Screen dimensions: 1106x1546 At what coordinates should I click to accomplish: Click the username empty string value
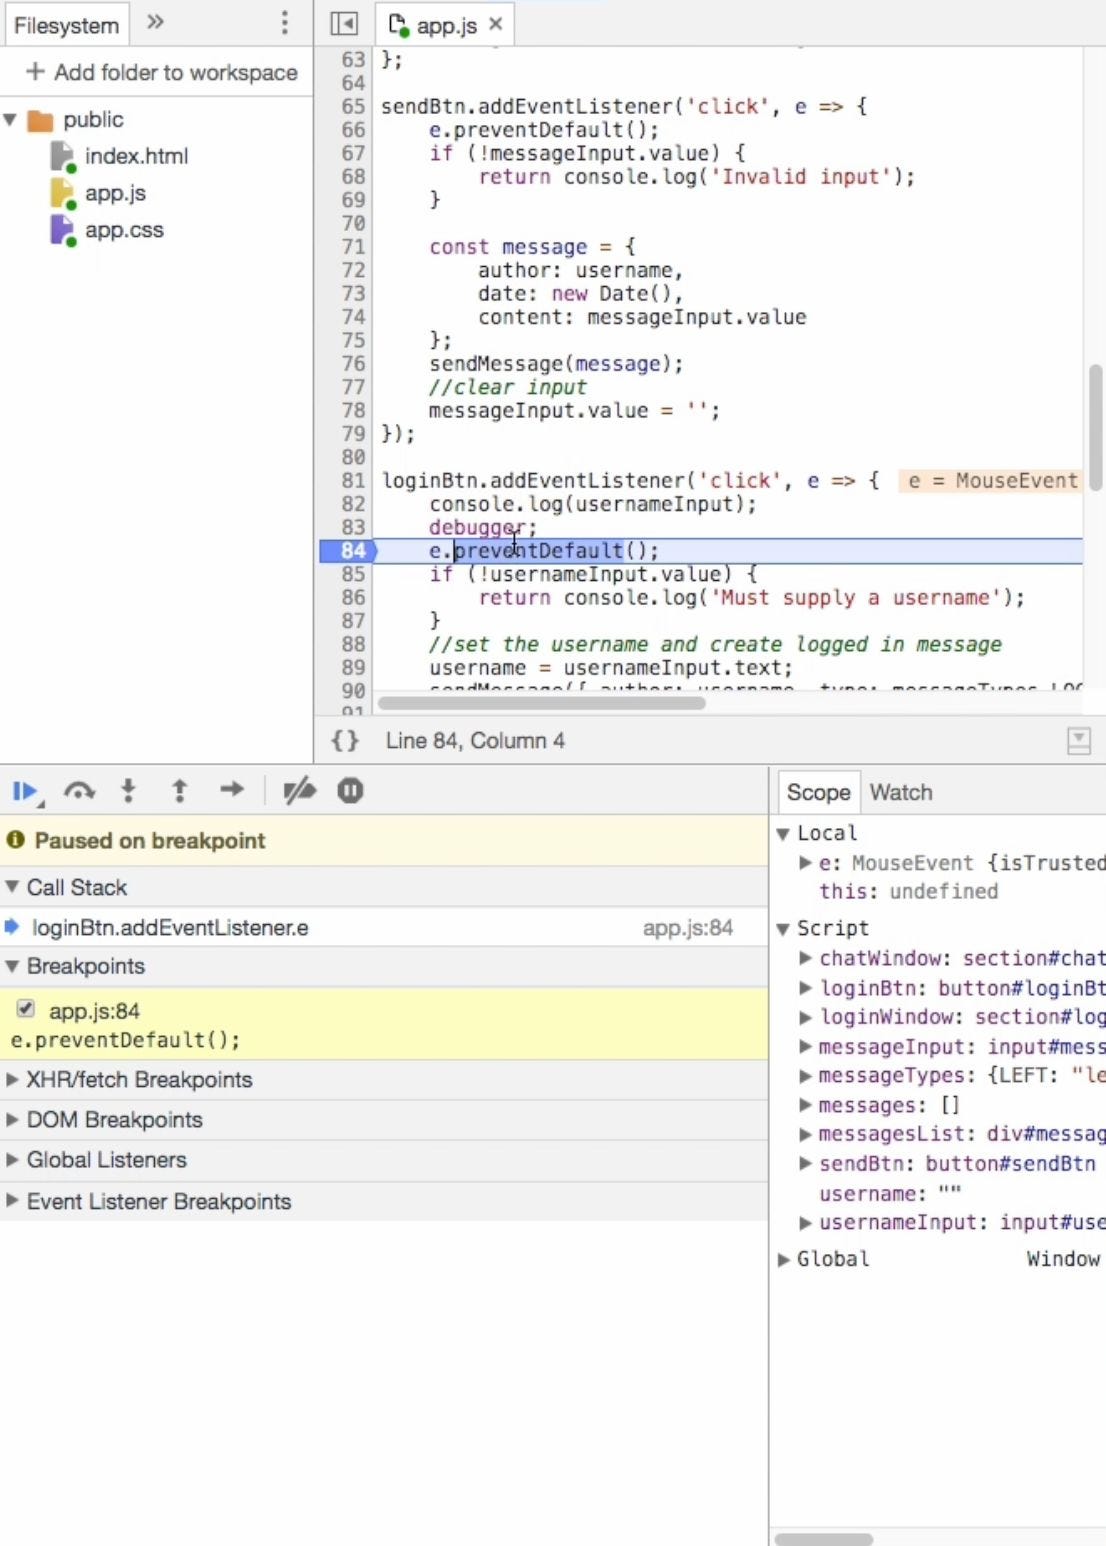[950, 1193]
